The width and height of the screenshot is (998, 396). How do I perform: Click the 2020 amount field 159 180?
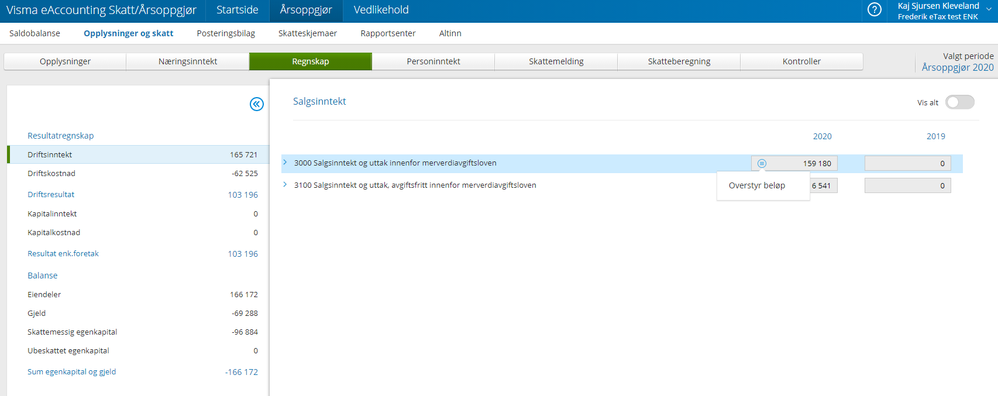click(x=794, y=163)
